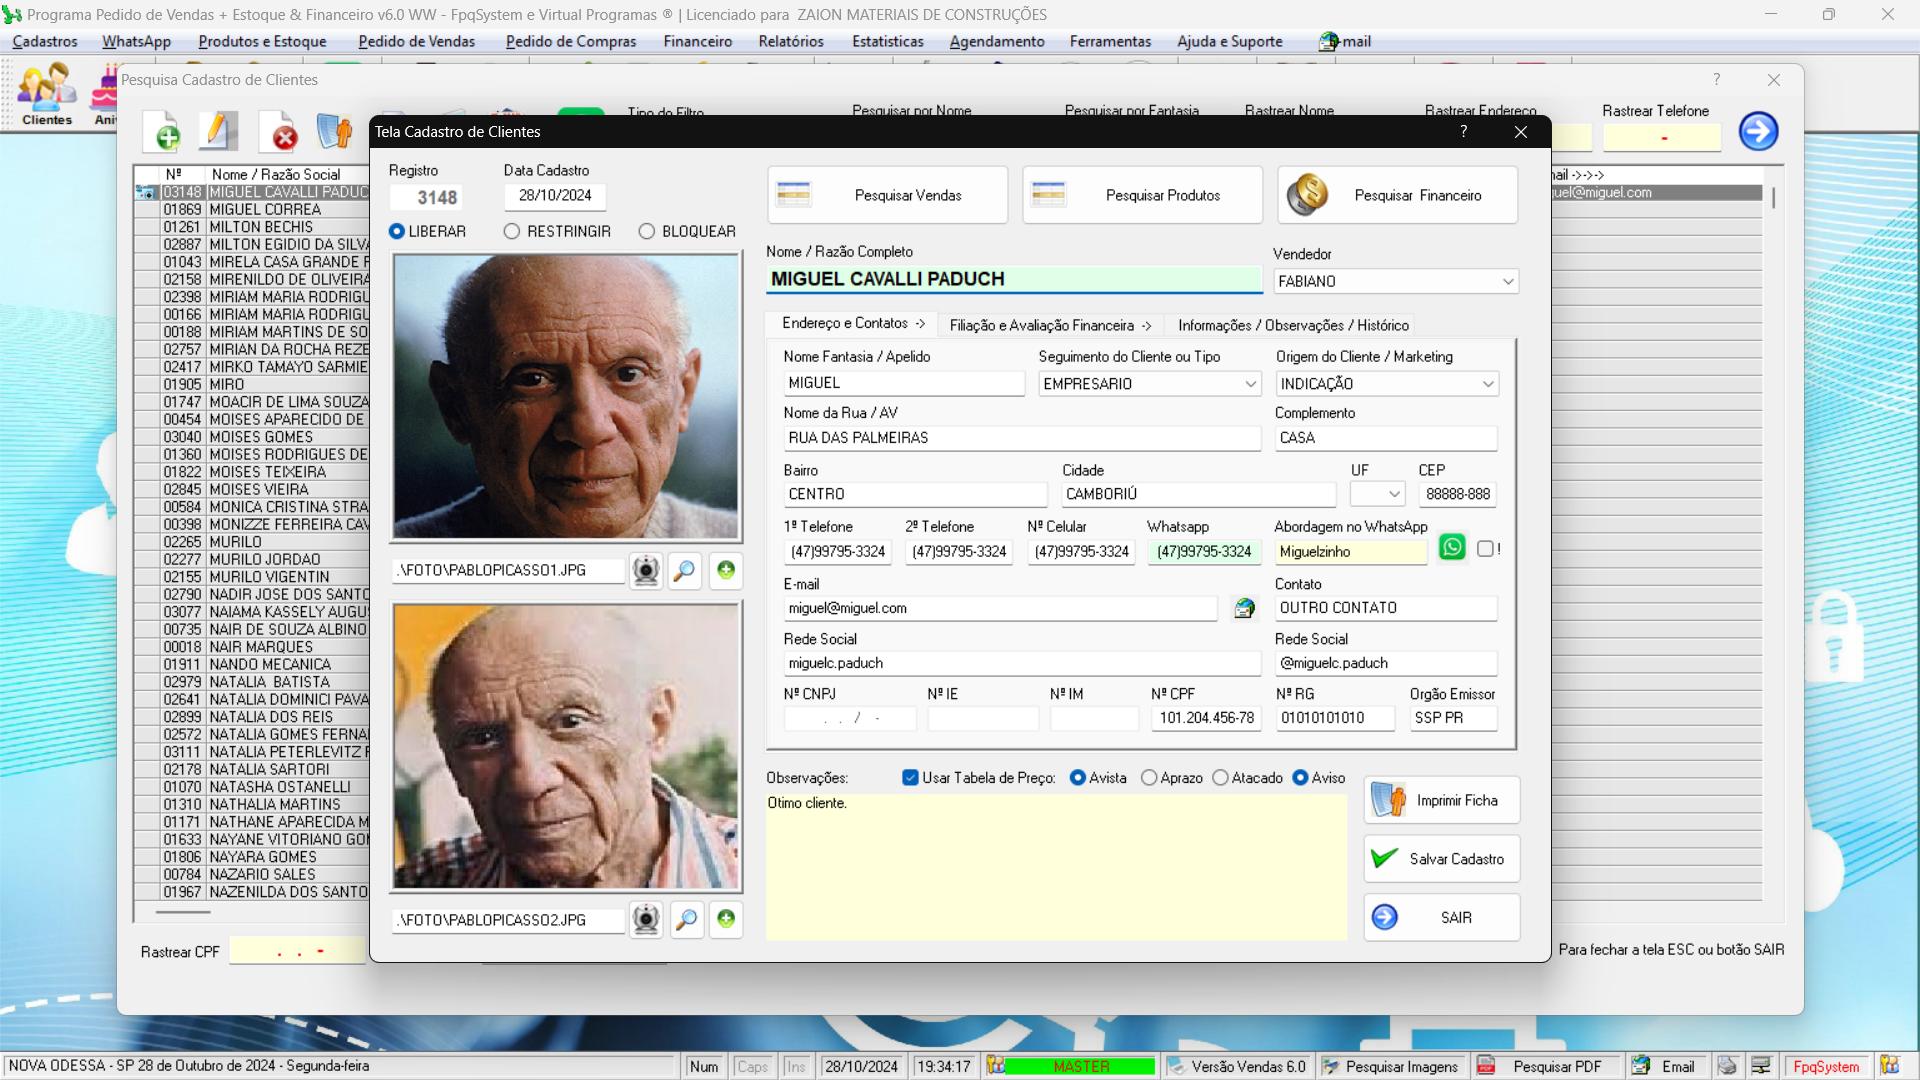
Task: Toggle the RESTRINGIR radio button
Action: pos(513,231)
